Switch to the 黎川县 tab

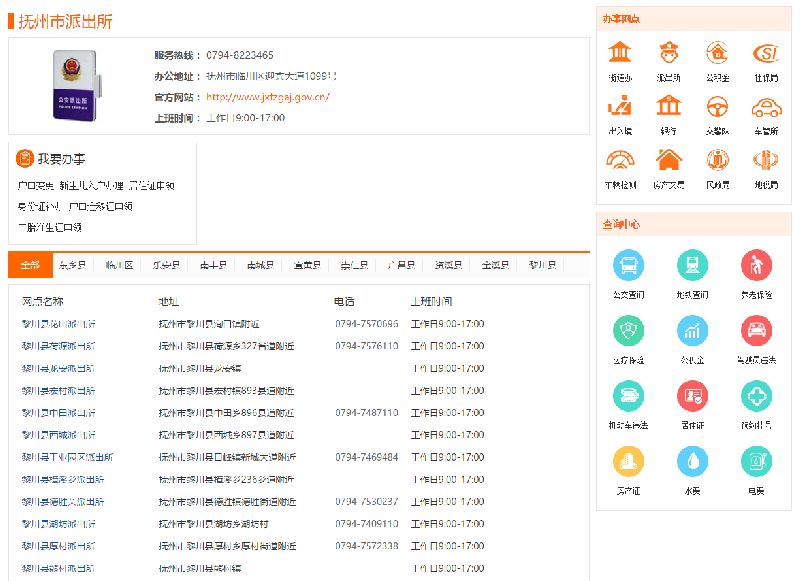click(x=542, y=266)
